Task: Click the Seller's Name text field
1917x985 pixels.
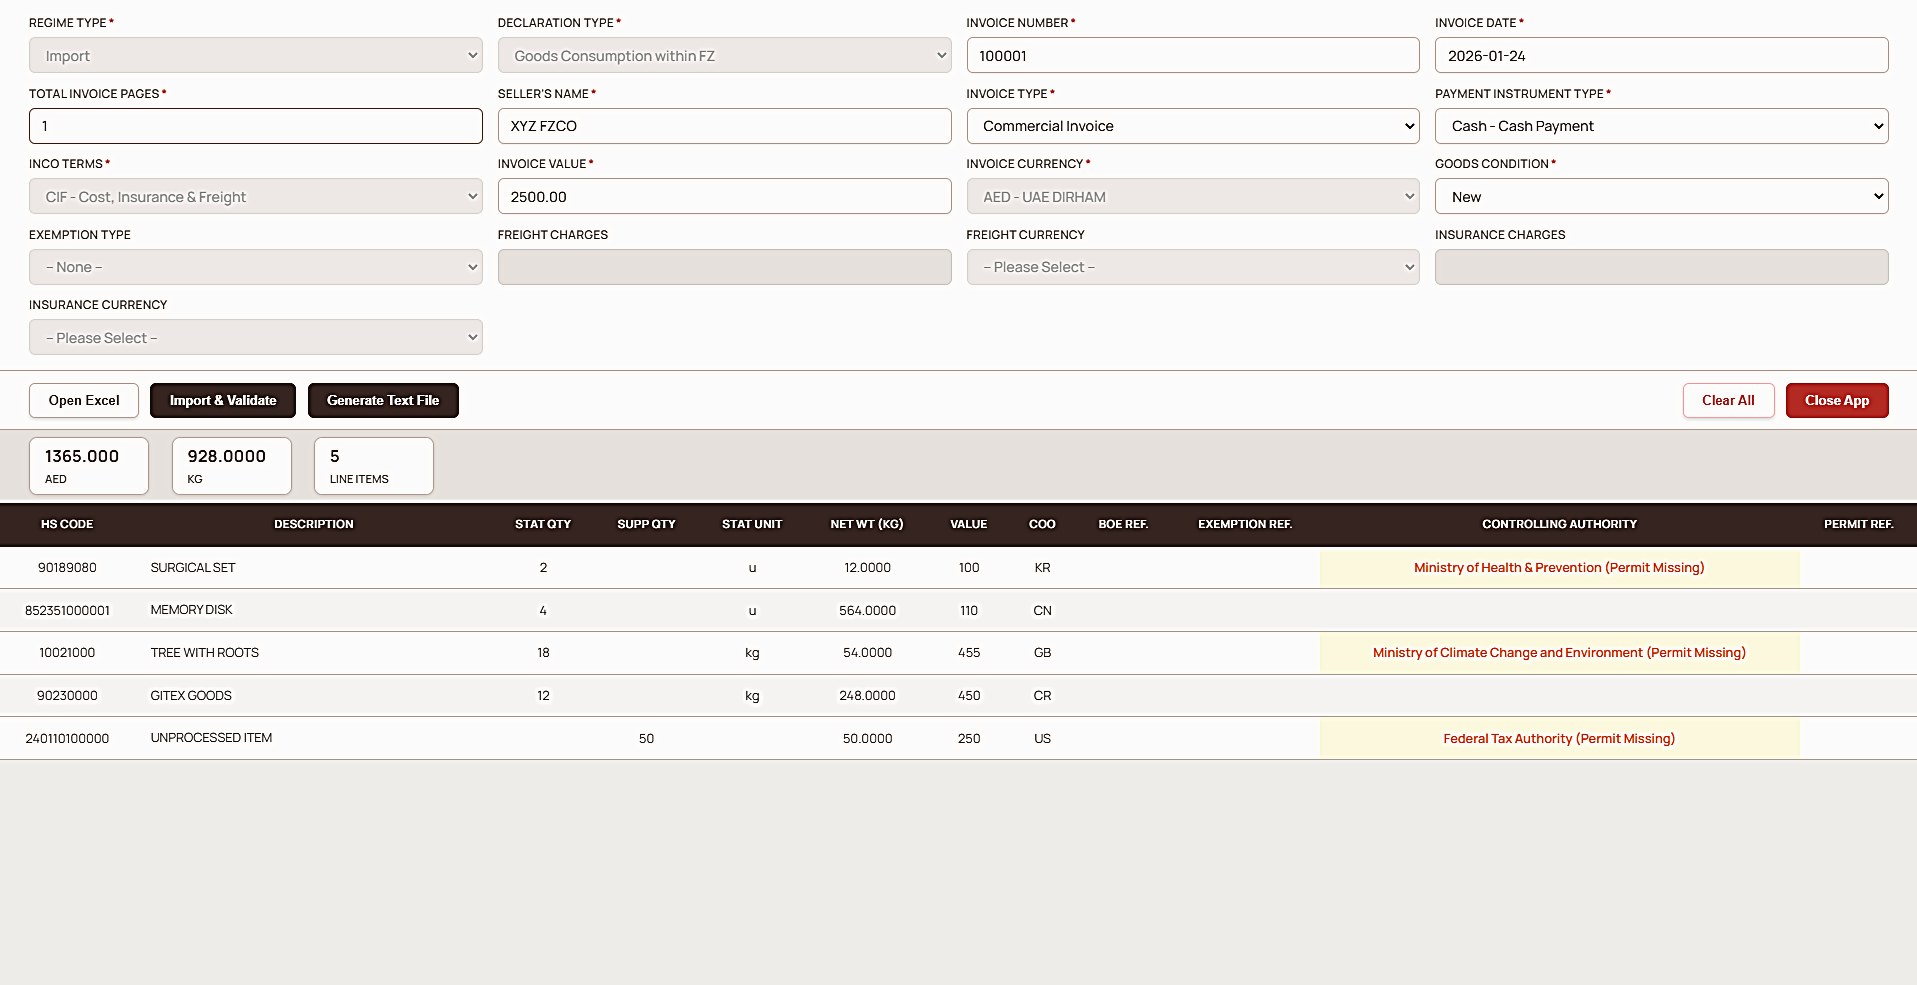Action: tap(723, 126)
